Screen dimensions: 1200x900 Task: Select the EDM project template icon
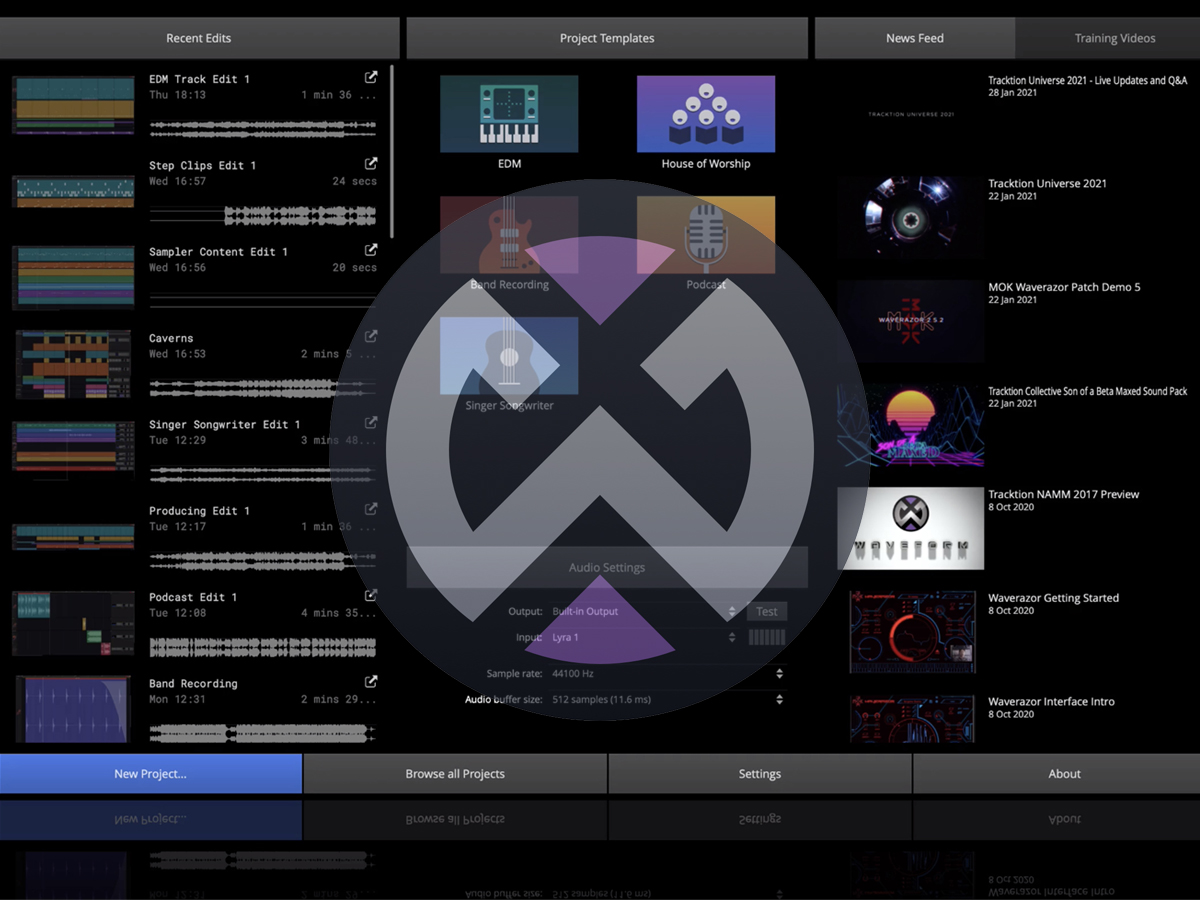pyautogui.click(x=509, y=114)
